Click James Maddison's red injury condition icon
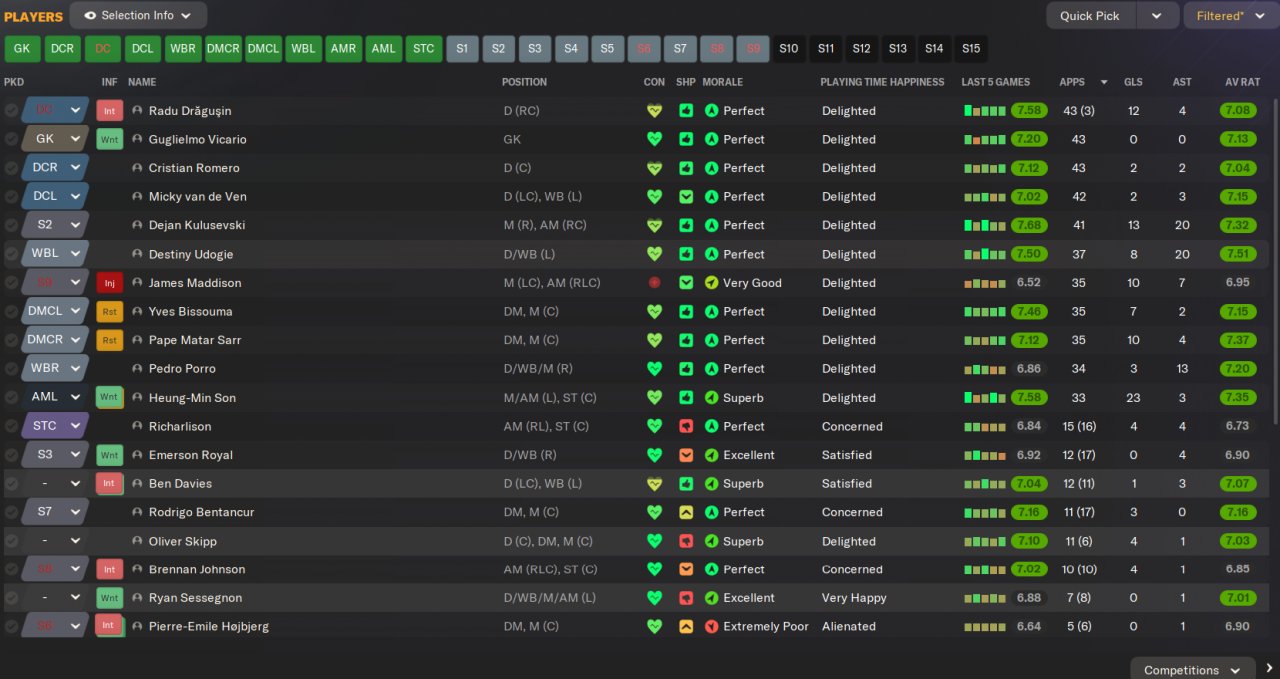Screen dimensions: 1280x679 click(654, 283)
